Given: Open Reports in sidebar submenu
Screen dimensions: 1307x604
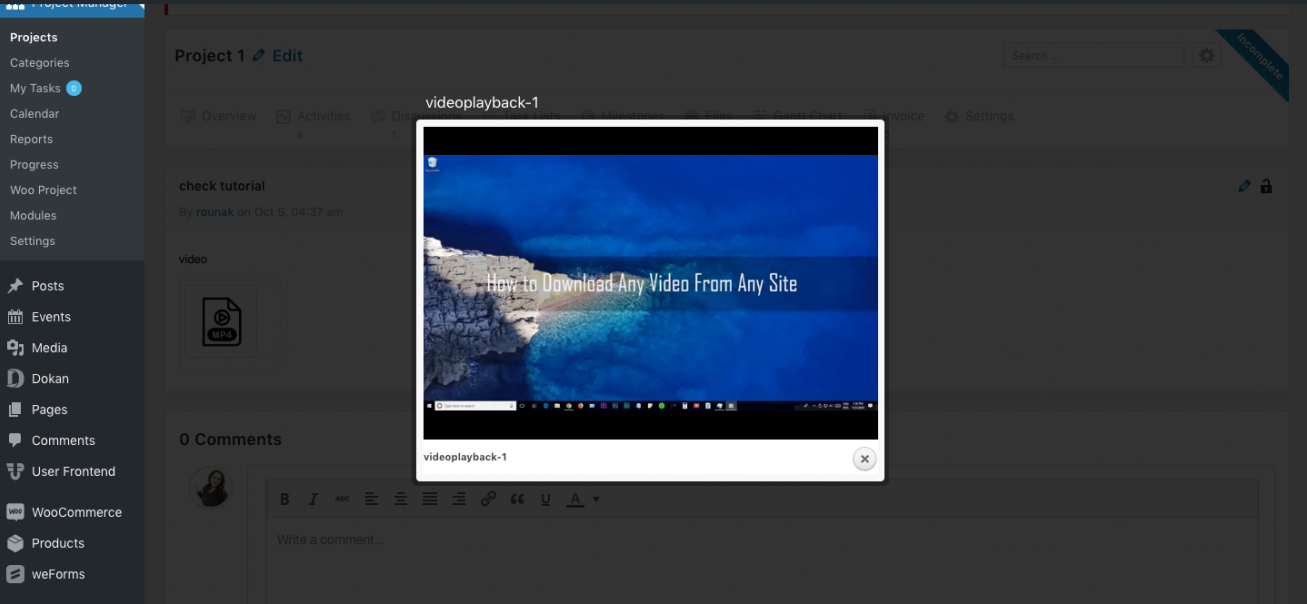Looking at the screenshot, I should point(31,139).
